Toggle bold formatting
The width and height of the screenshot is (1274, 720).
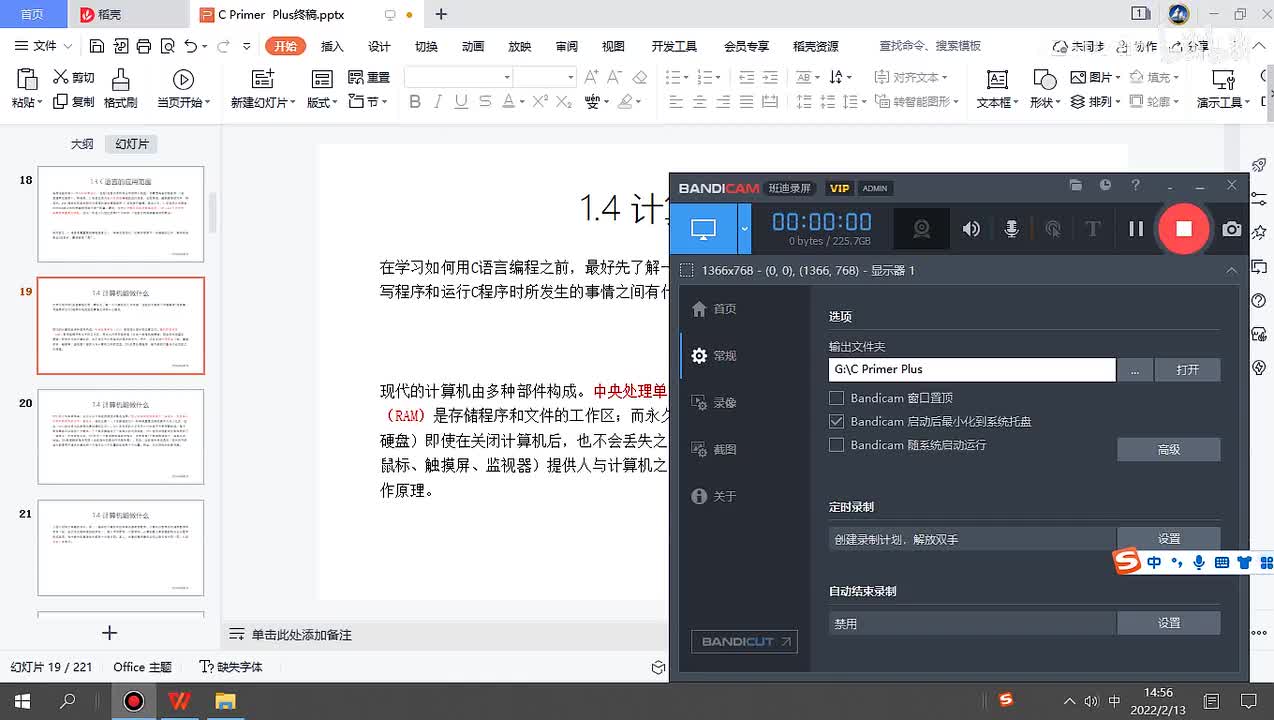pyautogui.click(x=414, y=101)
